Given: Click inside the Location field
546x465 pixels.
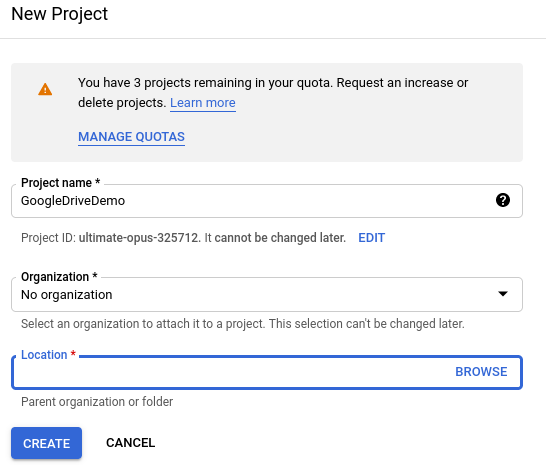Looking at the screenshot, I should point(267,372).
